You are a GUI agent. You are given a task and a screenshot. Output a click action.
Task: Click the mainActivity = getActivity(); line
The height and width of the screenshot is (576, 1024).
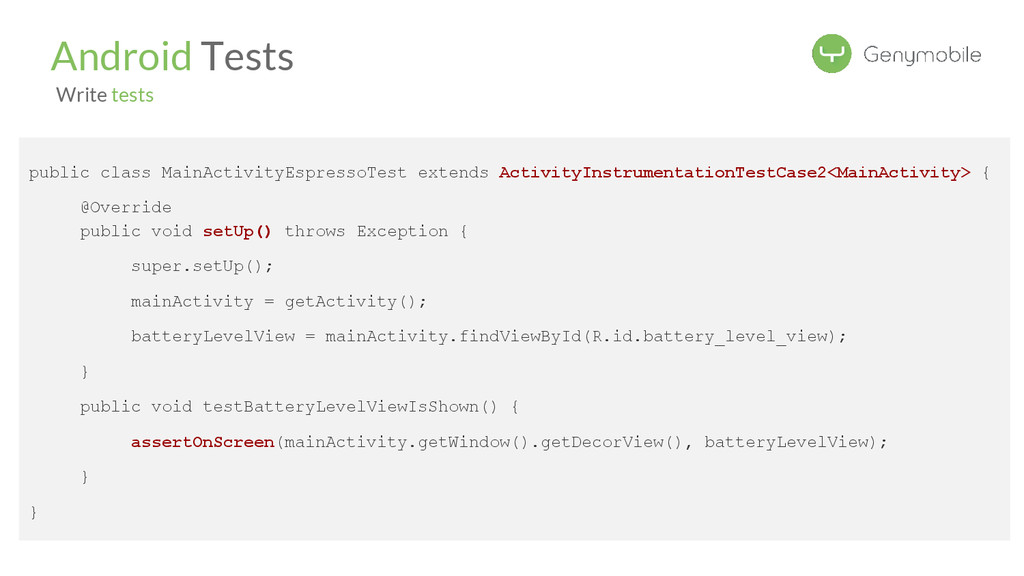pyautogui.click(x=279, y=301)
